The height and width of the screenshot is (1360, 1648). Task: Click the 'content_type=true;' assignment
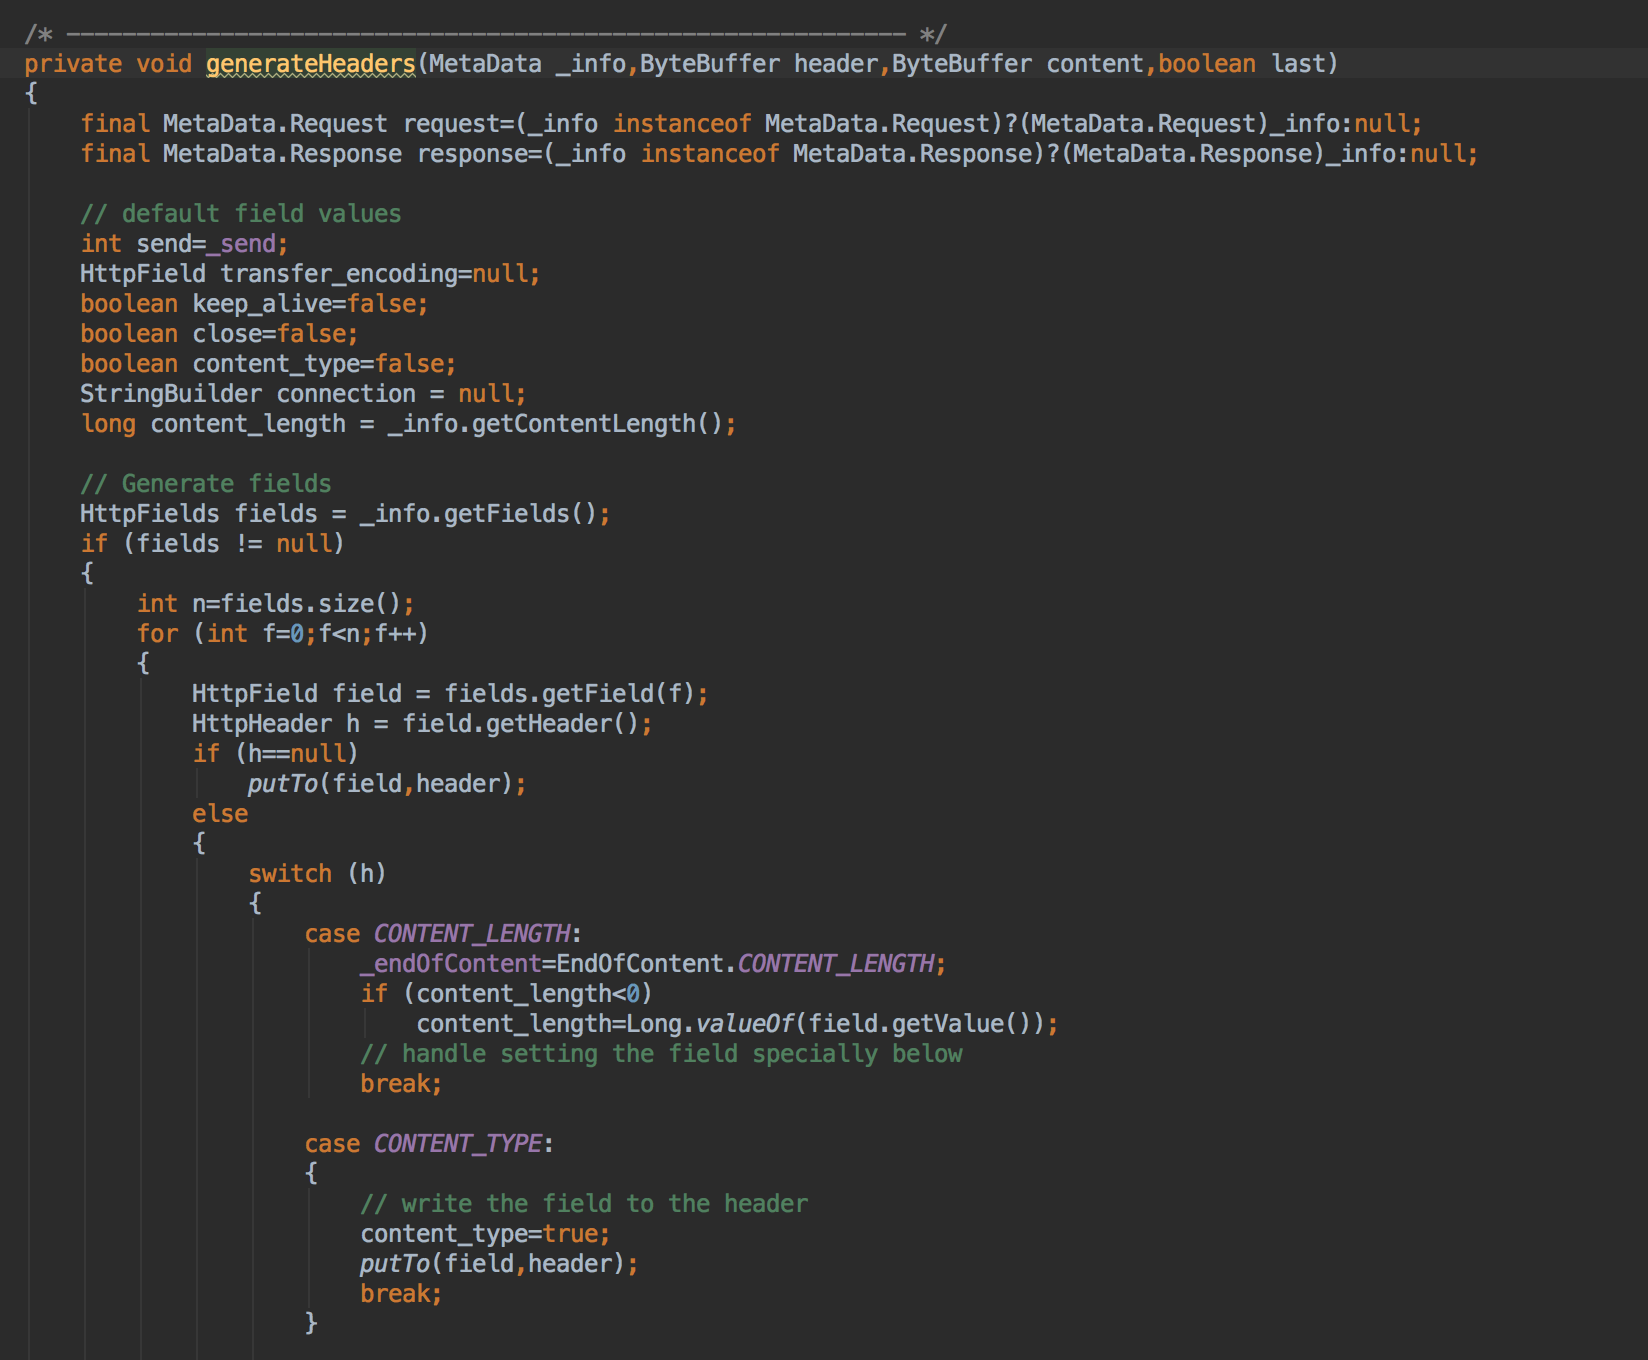click(485, 1234)
